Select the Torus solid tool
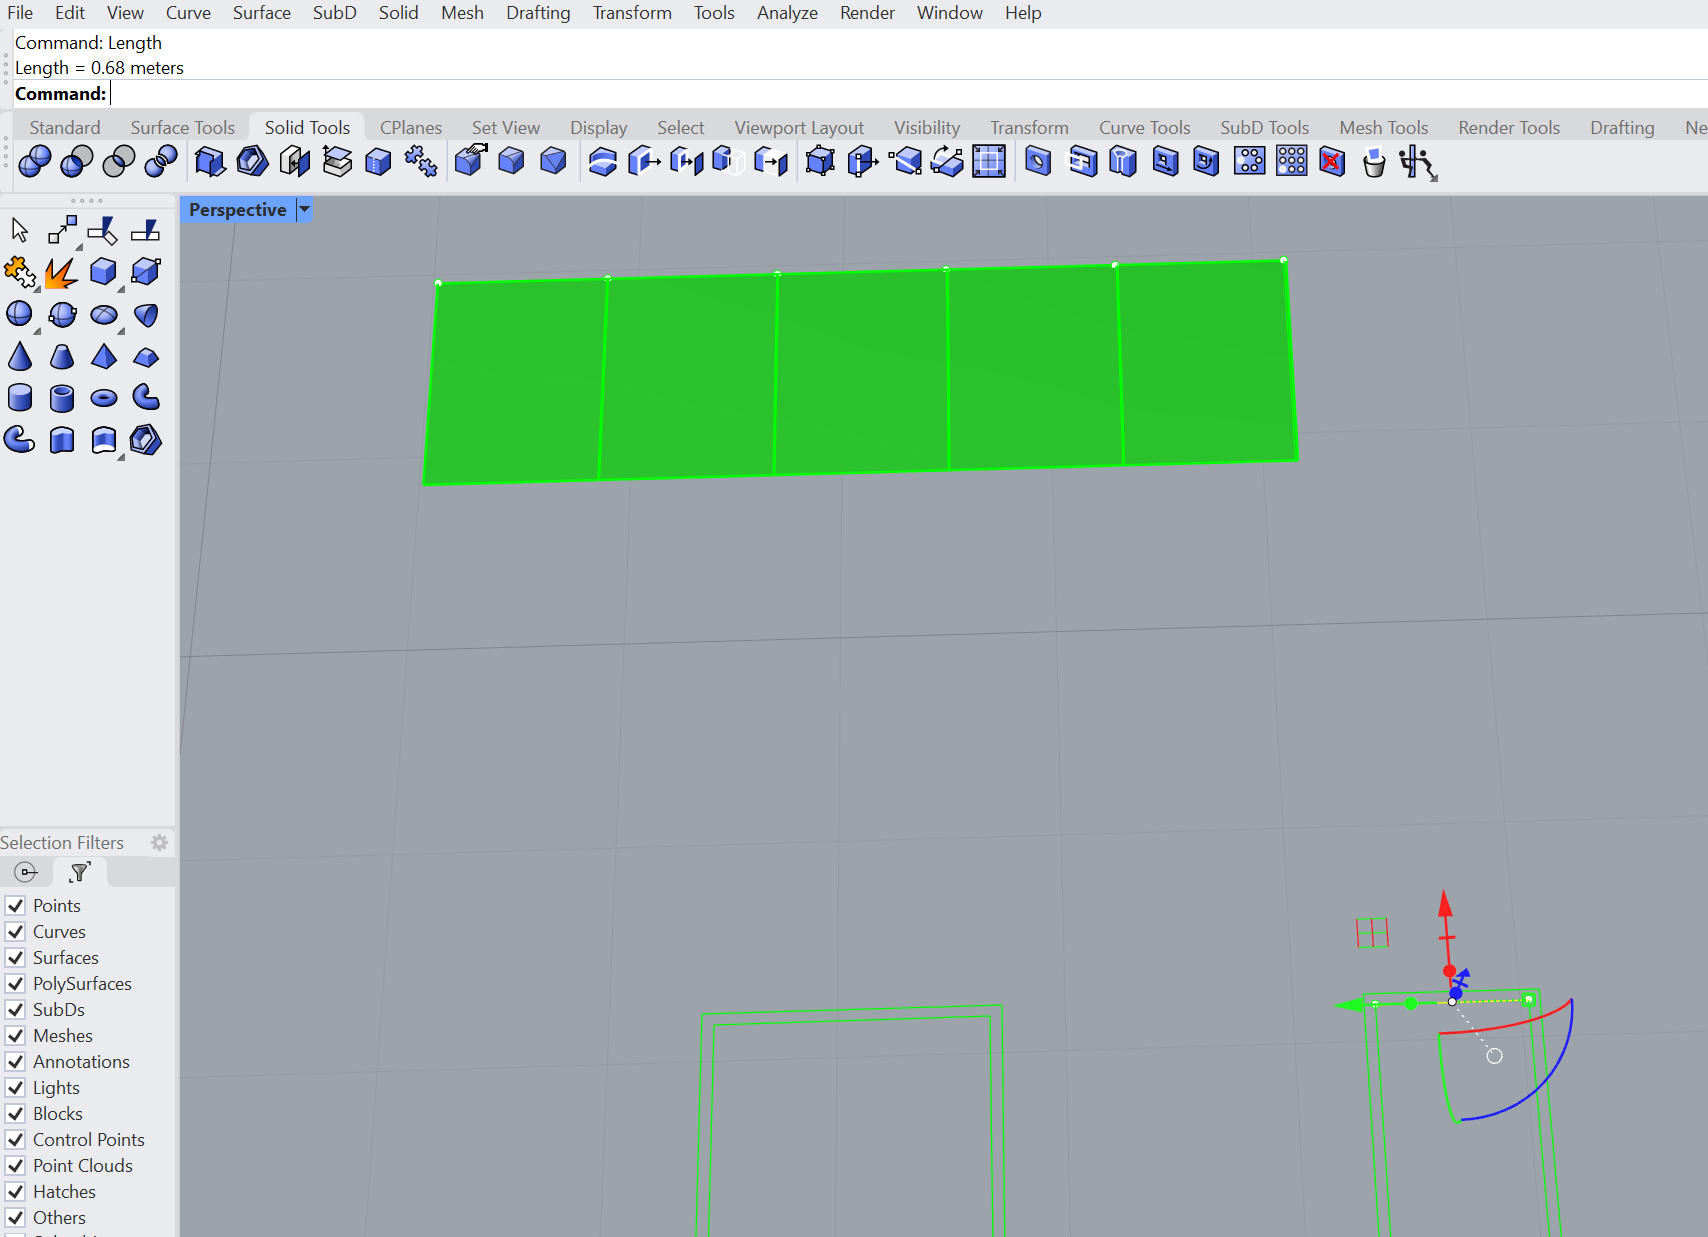This screenshot has height=1237, width=1708. [x=103, y=398]
